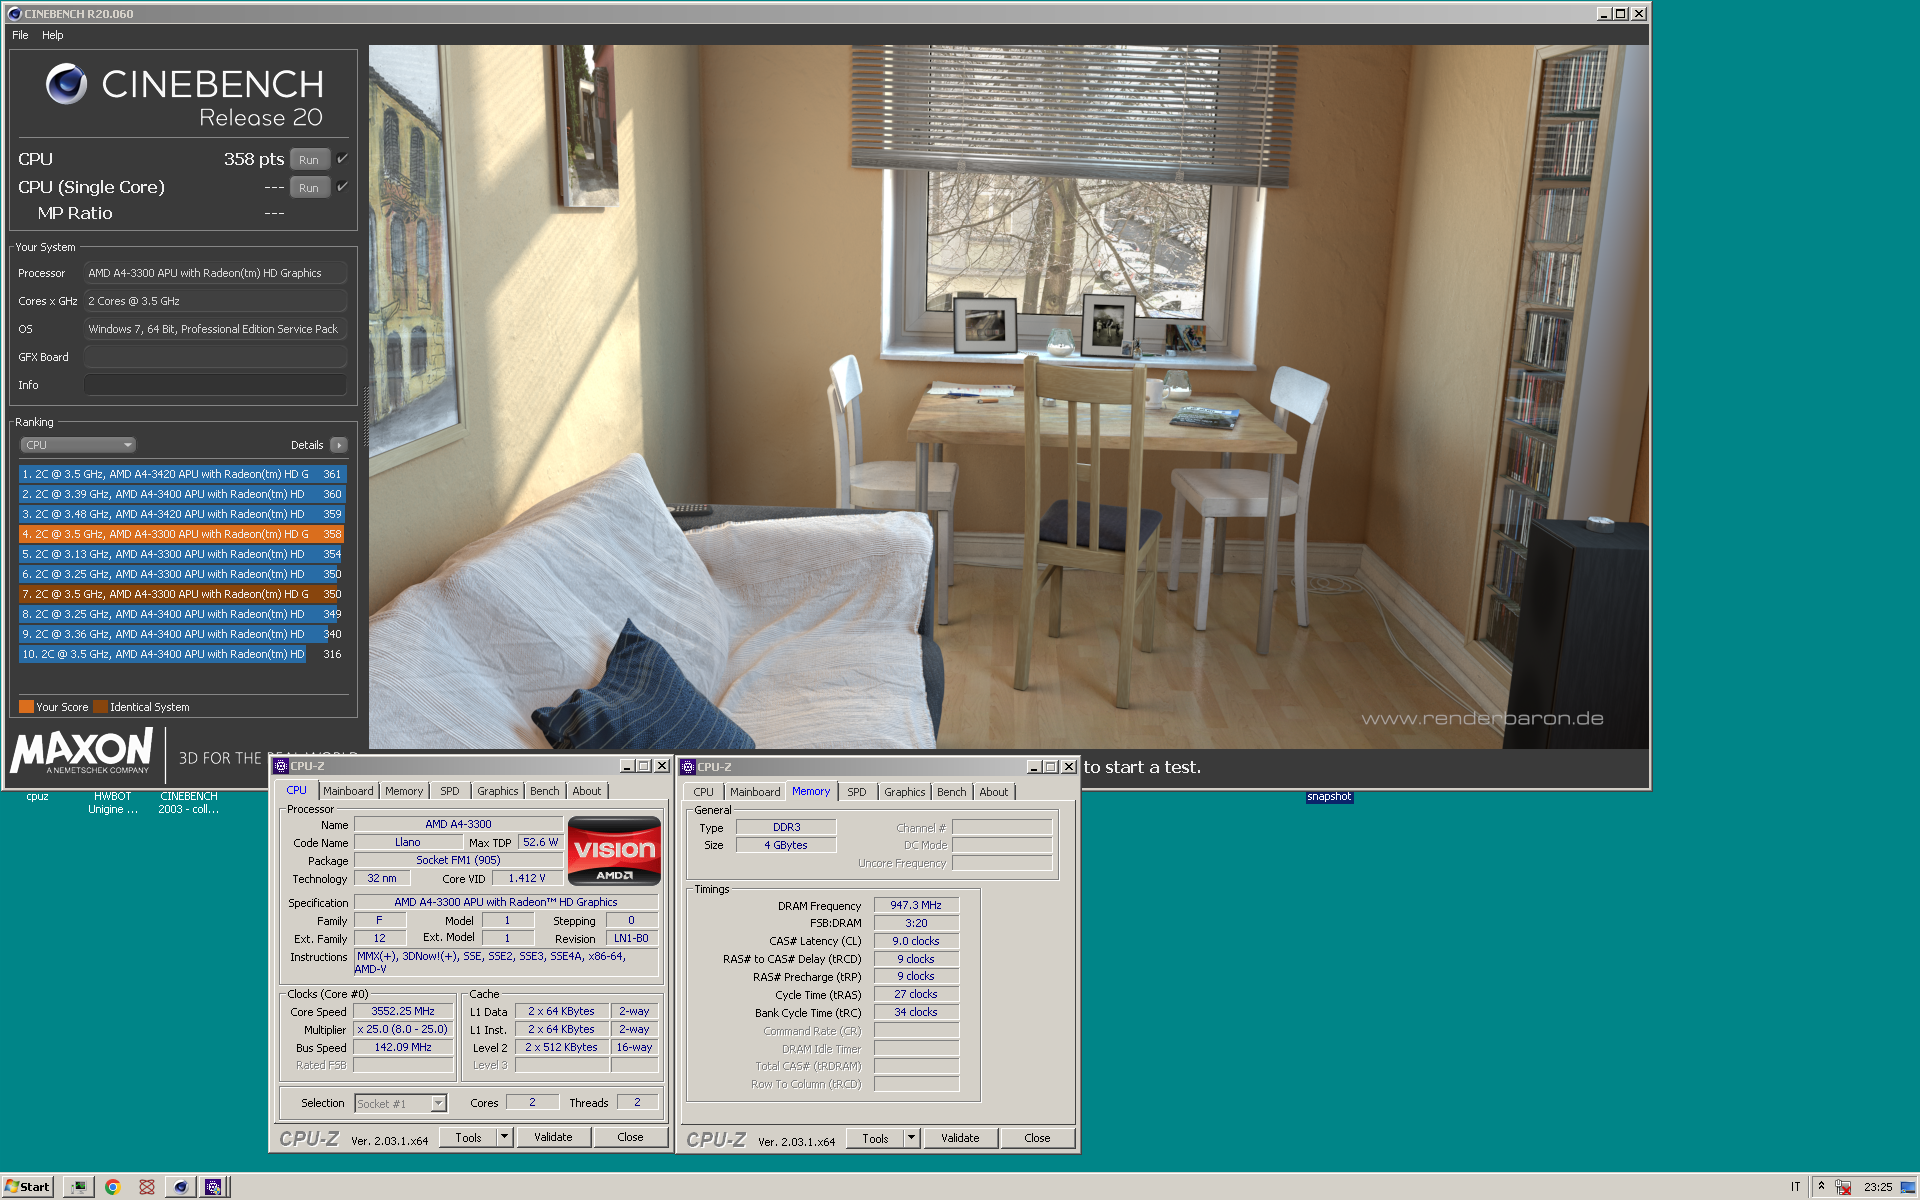Select ranking row 10 with score 316
Viewport: 1920px width, 1200px height.
pyautogui.click(x=182, y=654)
